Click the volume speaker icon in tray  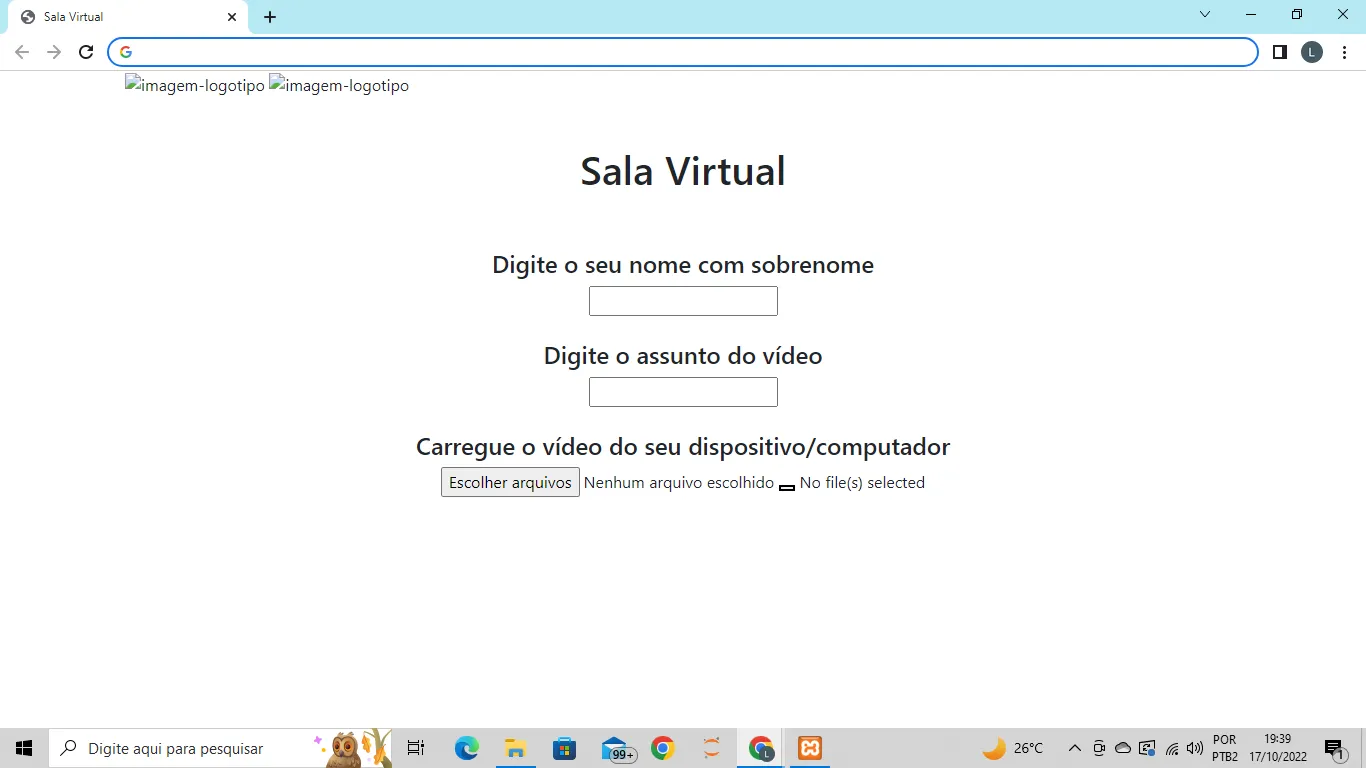(1194, 748)
